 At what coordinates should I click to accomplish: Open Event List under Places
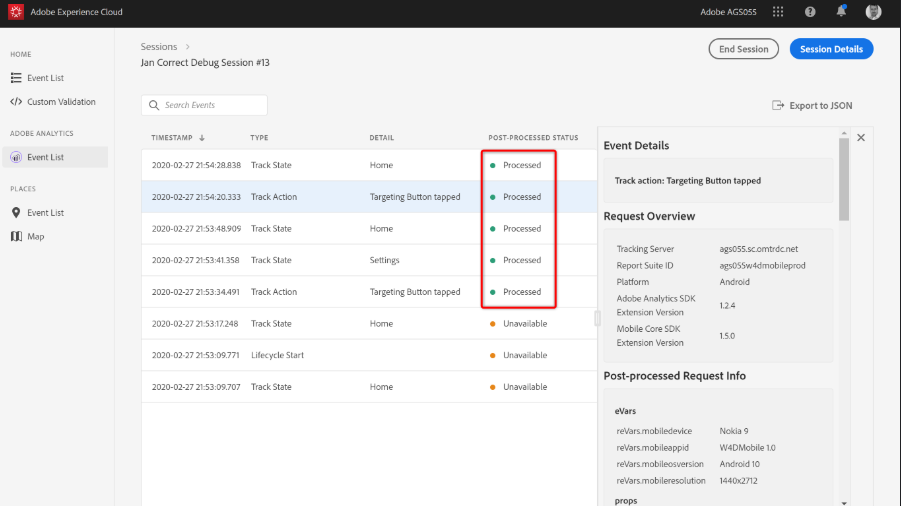(x=45, y=213)
